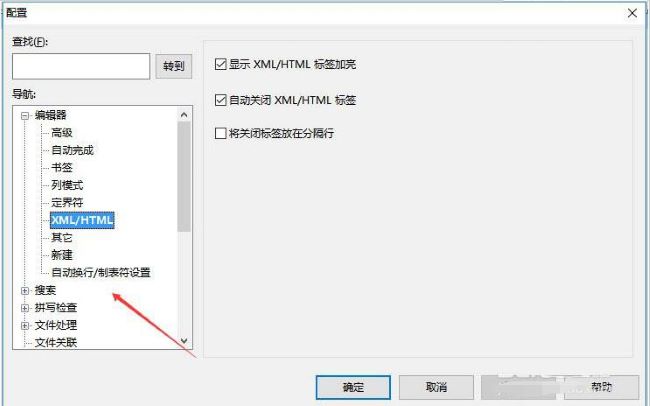This screenshot has height=406, width=650.
Task: Toggle 自动关闭 XML/HTML 标签 checkbox
Action: click(x=221, y=100)
